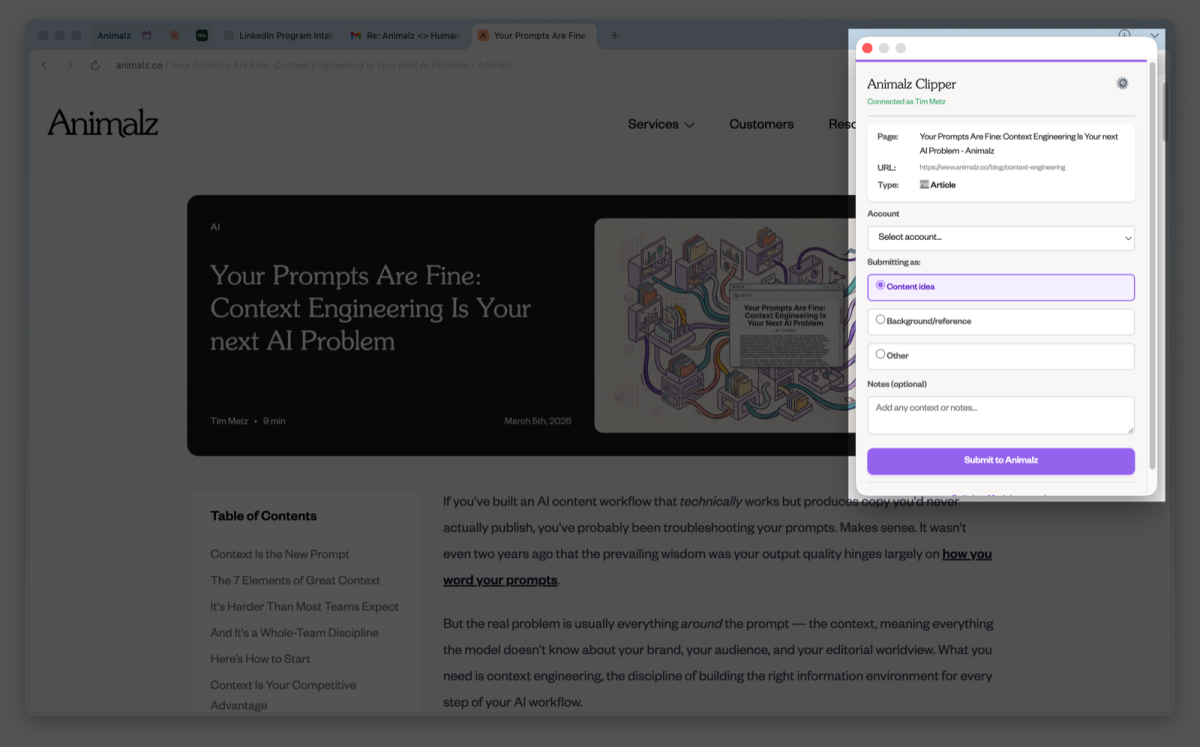Click the animalz.co address bar
Screen dimensions: 1200x747
coord(314,65)
